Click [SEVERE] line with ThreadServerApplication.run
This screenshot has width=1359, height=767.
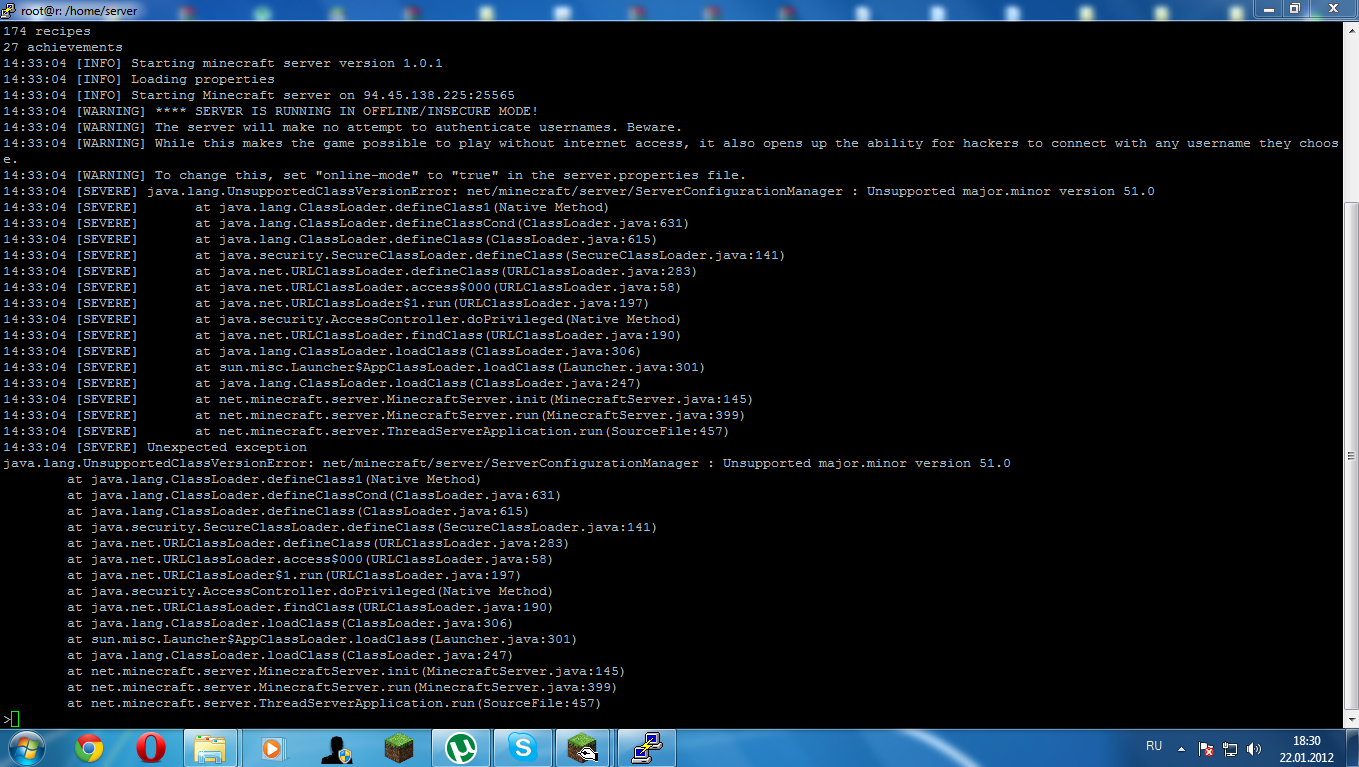pyautogui.click(x=366, y=431)
